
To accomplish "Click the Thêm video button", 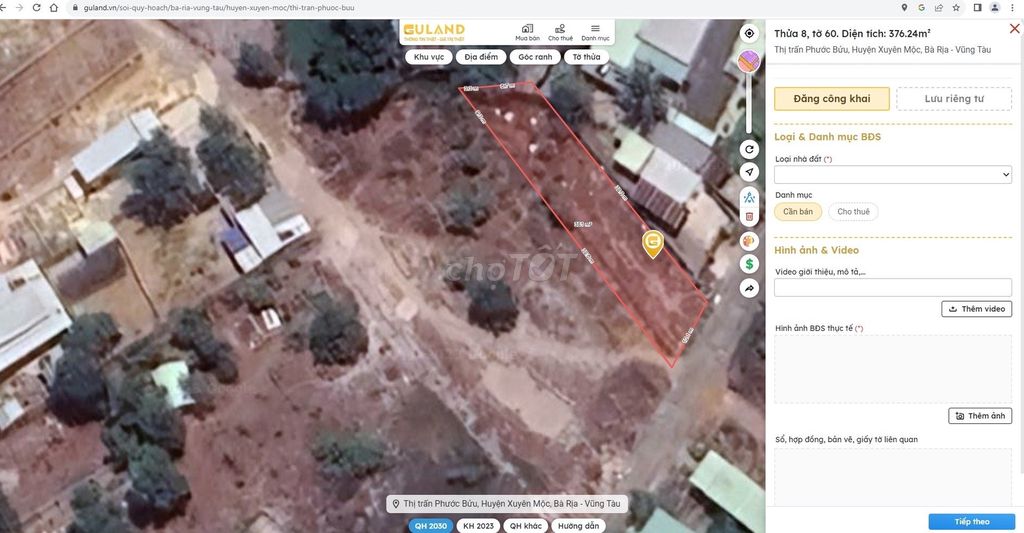I will [976, 309].
